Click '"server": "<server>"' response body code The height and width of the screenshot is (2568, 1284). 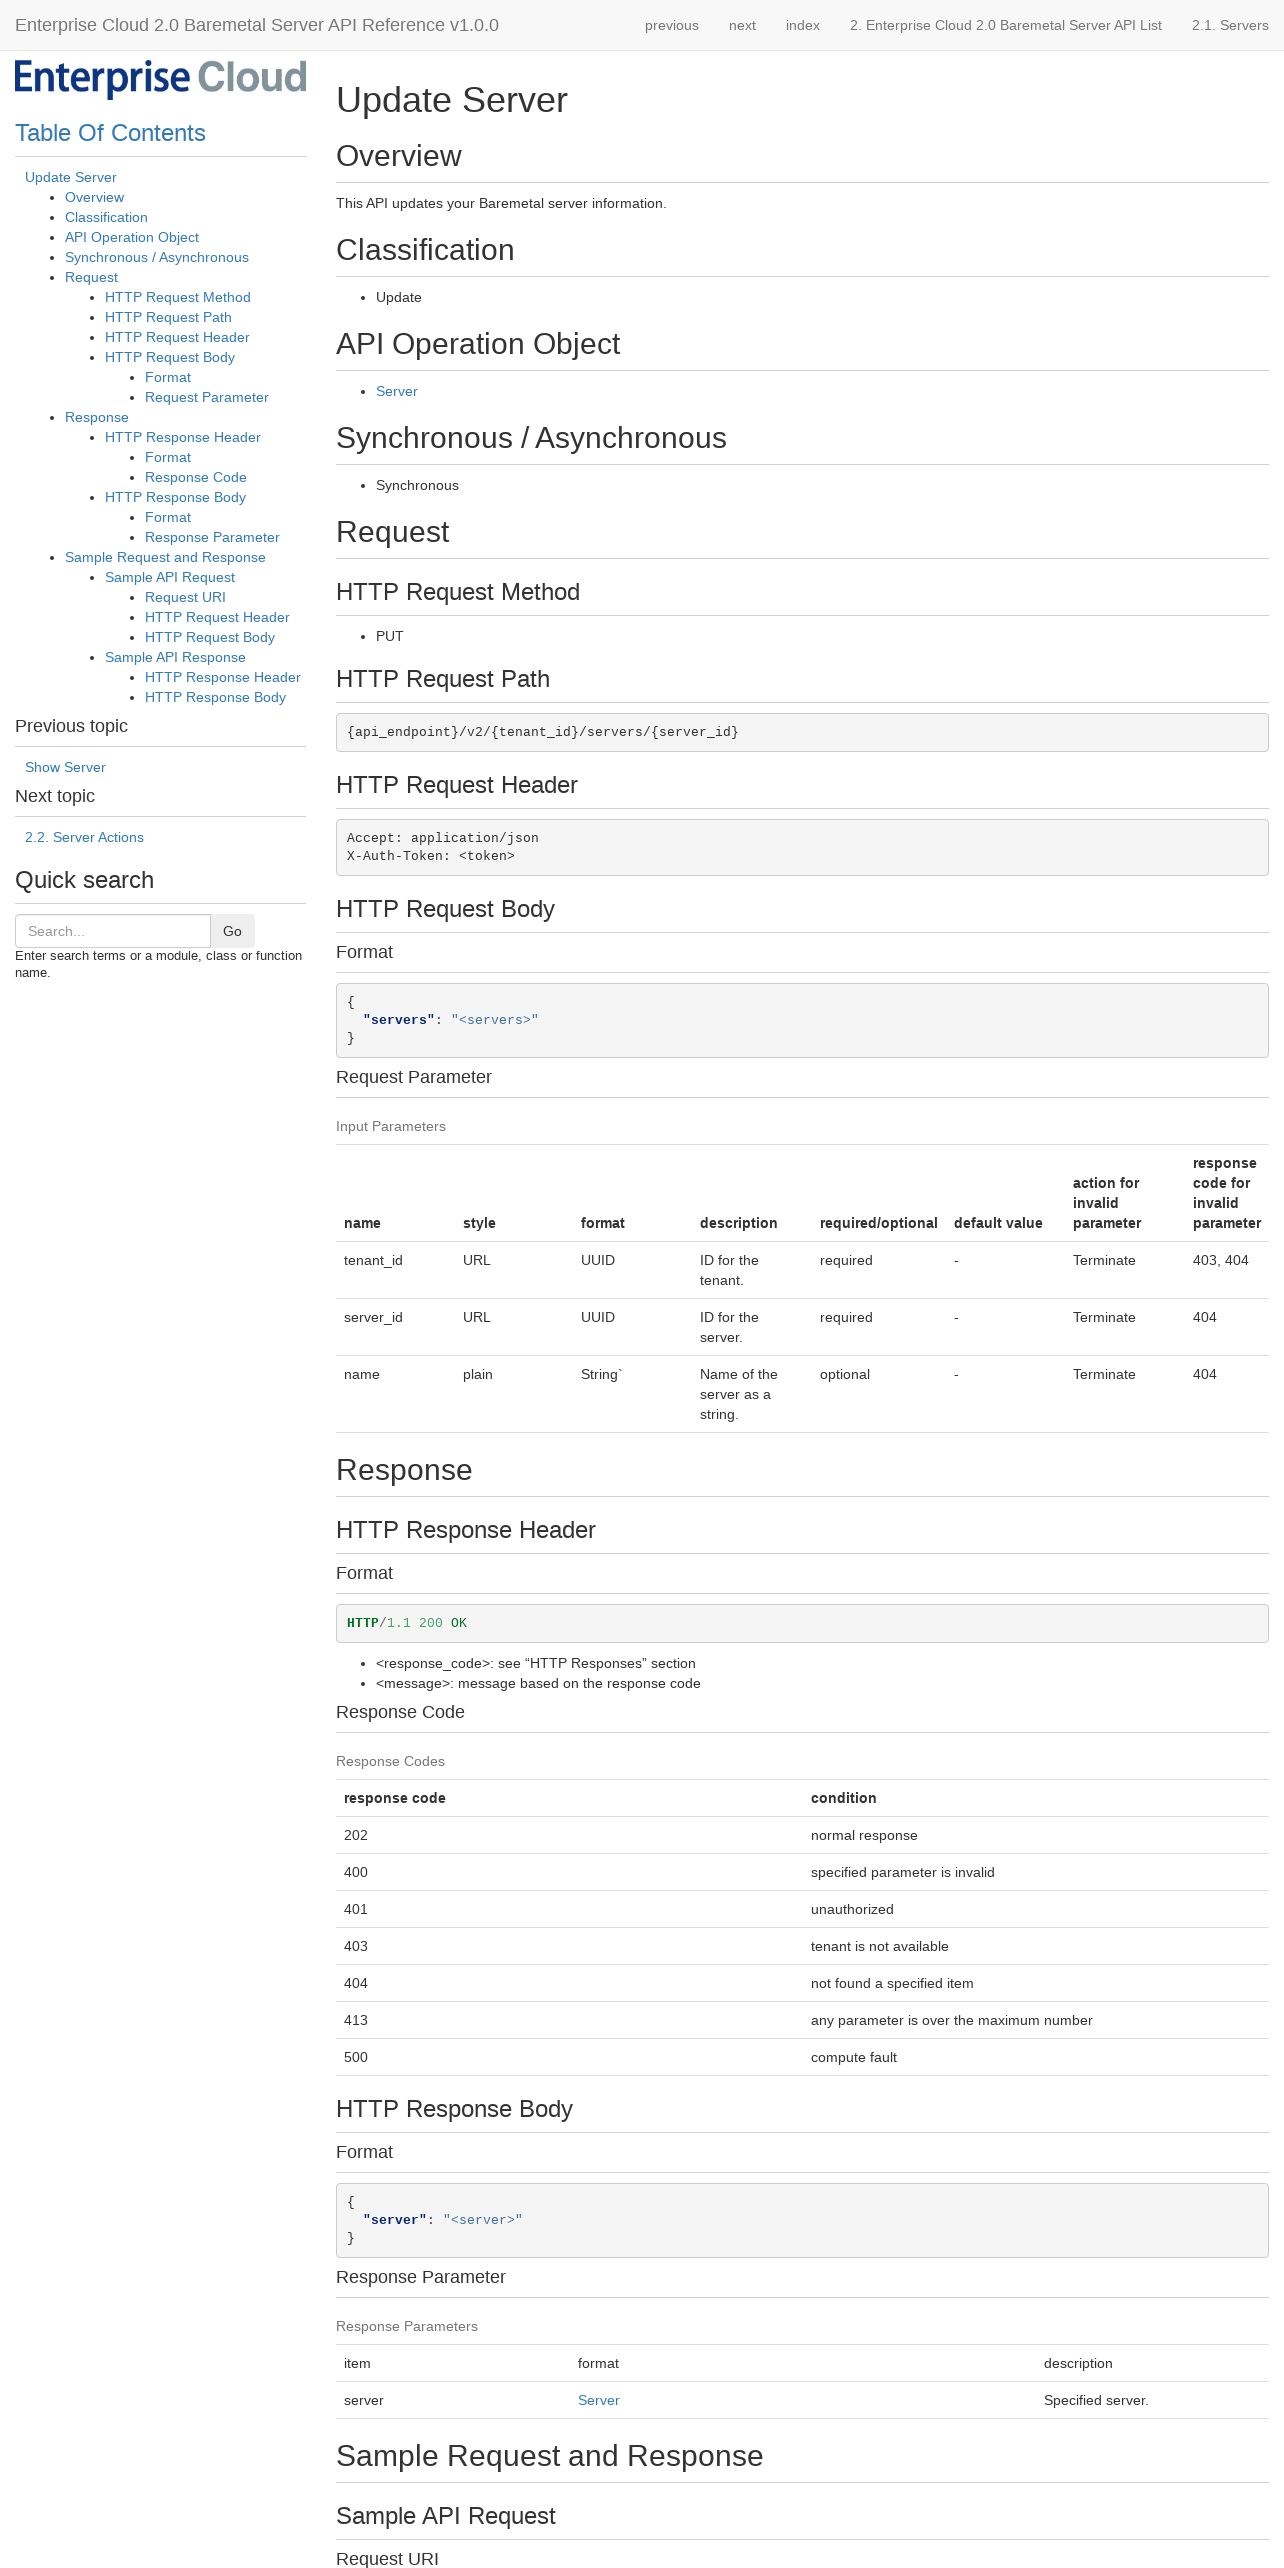point(442,2220)
